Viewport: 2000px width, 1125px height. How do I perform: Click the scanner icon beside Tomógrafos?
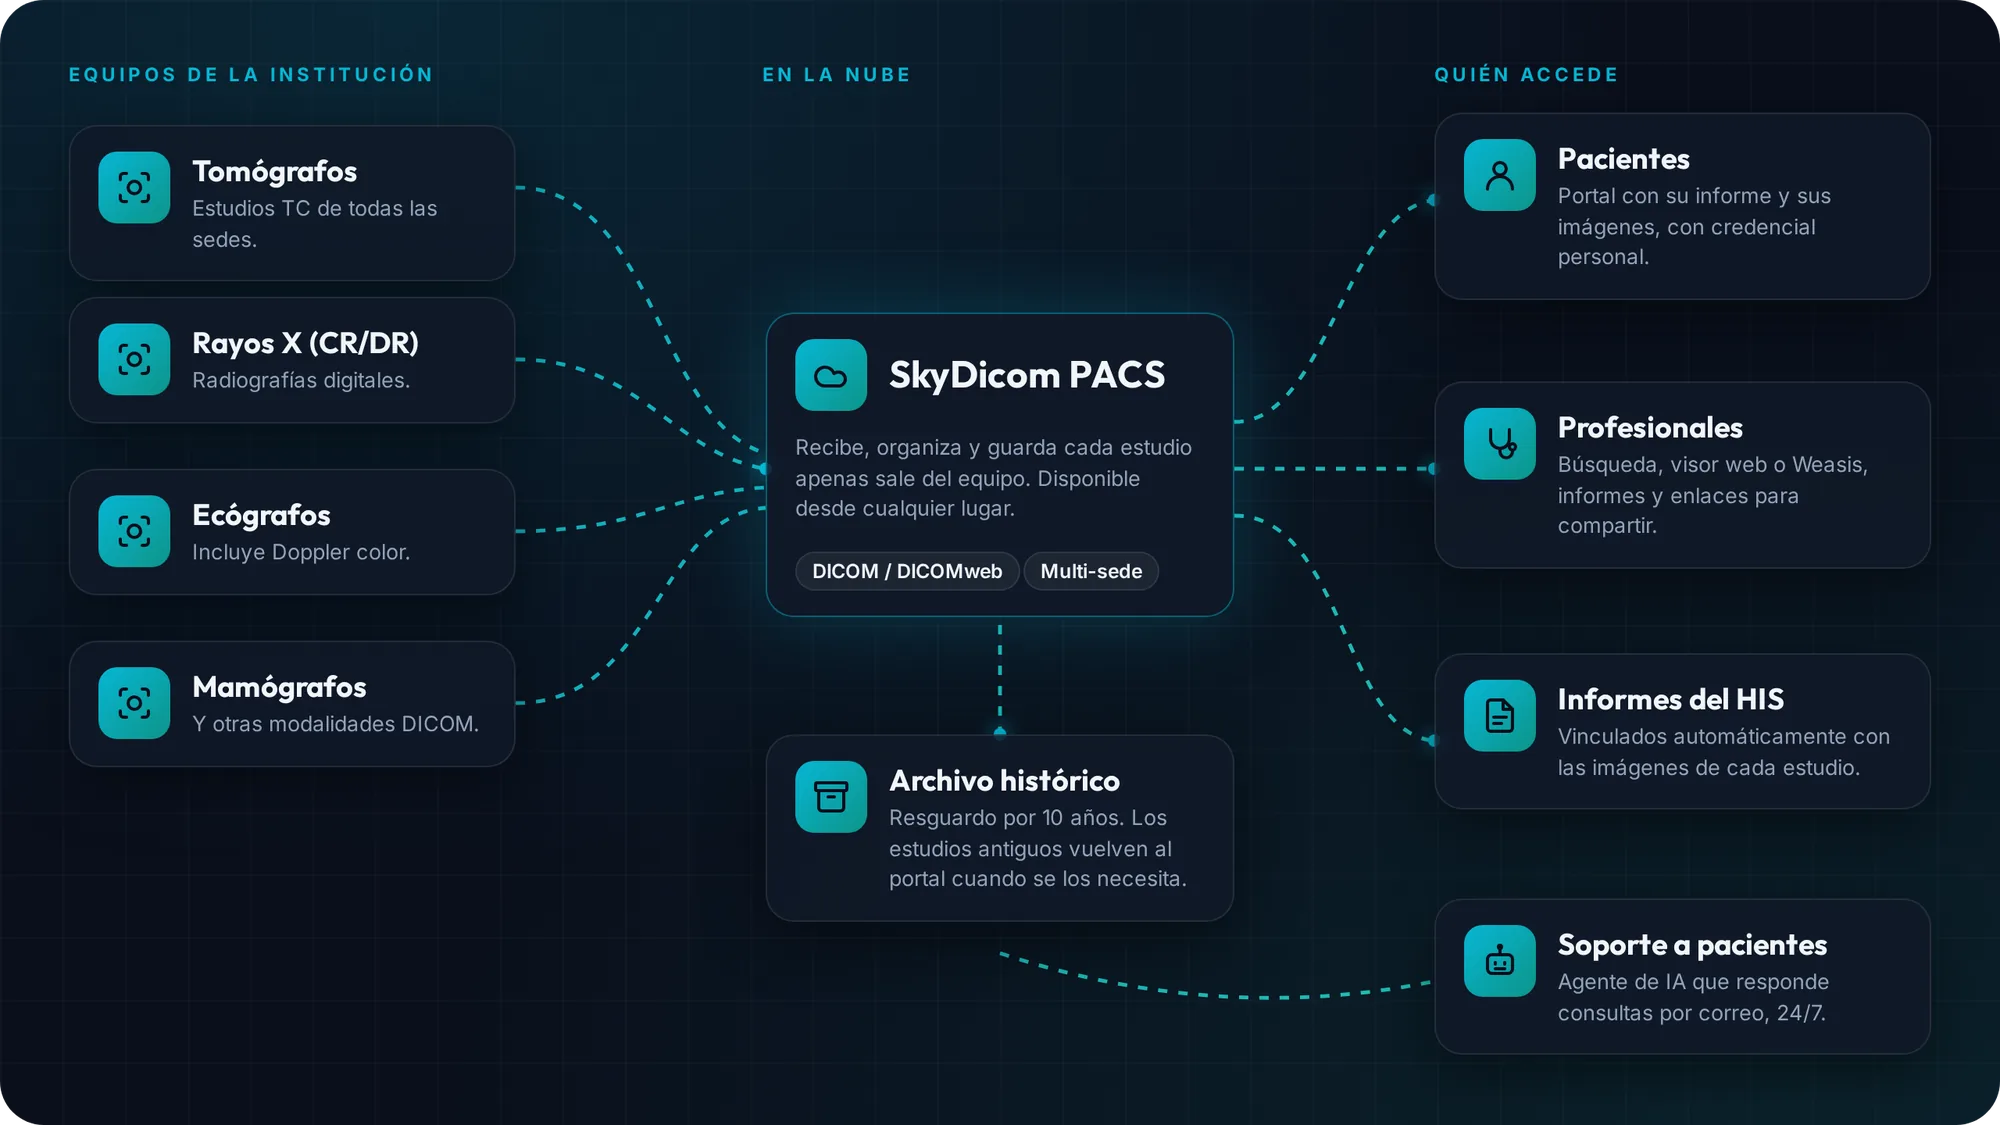[134, 187]
